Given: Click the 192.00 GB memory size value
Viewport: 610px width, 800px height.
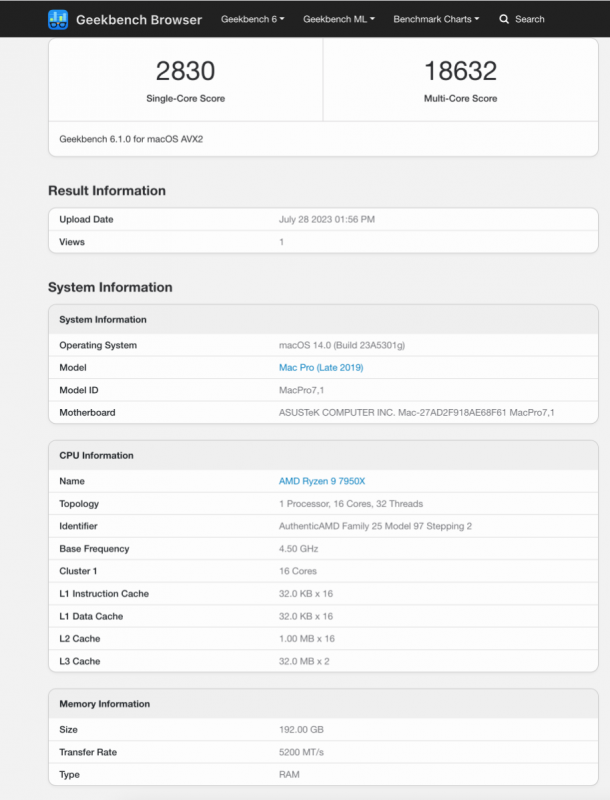Looking at the screenshot, I should coord(303,730).
